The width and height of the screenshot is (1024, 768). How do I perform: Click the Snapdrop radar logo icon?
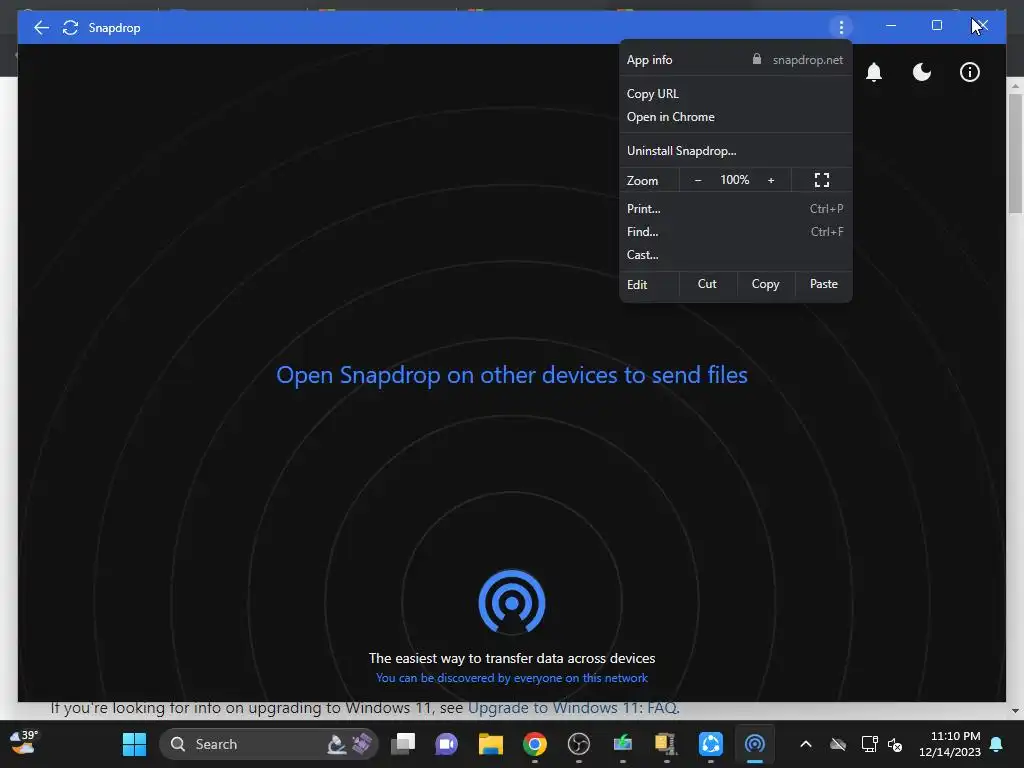[x=512, y=601]
